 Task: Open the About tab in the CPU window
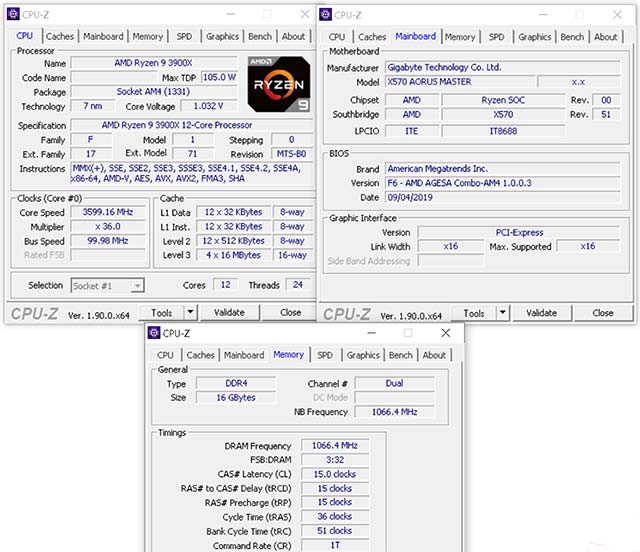[293, 36]
